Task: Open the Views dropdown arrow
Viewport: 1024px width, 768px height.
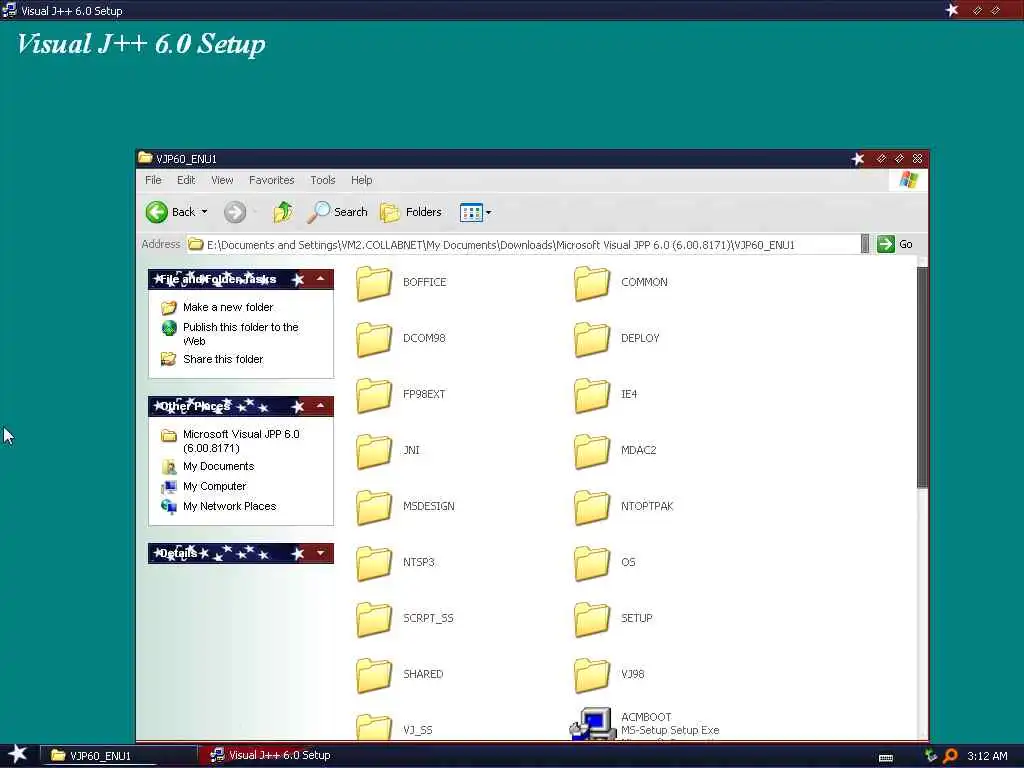Action: 488,212
